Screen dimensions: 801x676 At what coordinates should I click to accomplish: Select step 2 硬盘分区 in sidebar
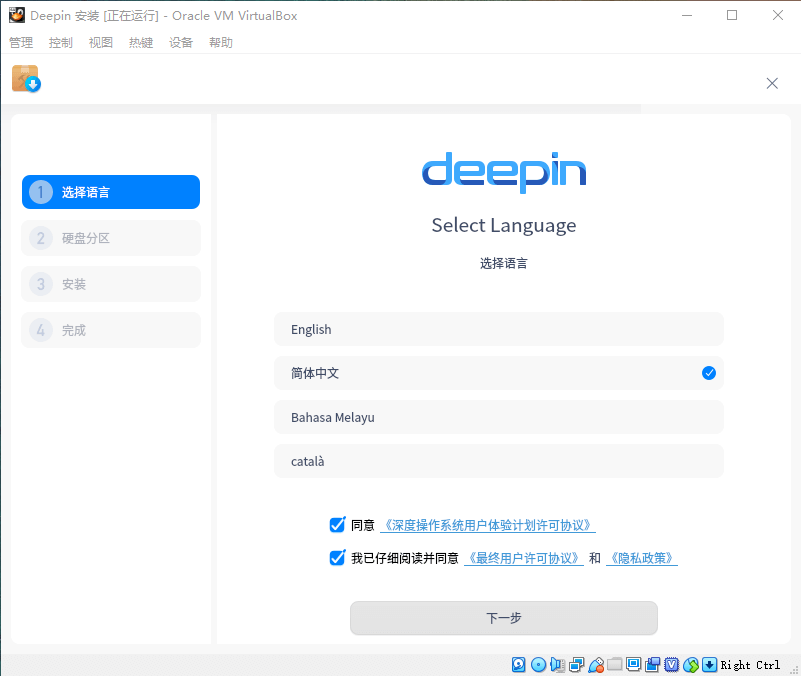[x=111, y=238]
